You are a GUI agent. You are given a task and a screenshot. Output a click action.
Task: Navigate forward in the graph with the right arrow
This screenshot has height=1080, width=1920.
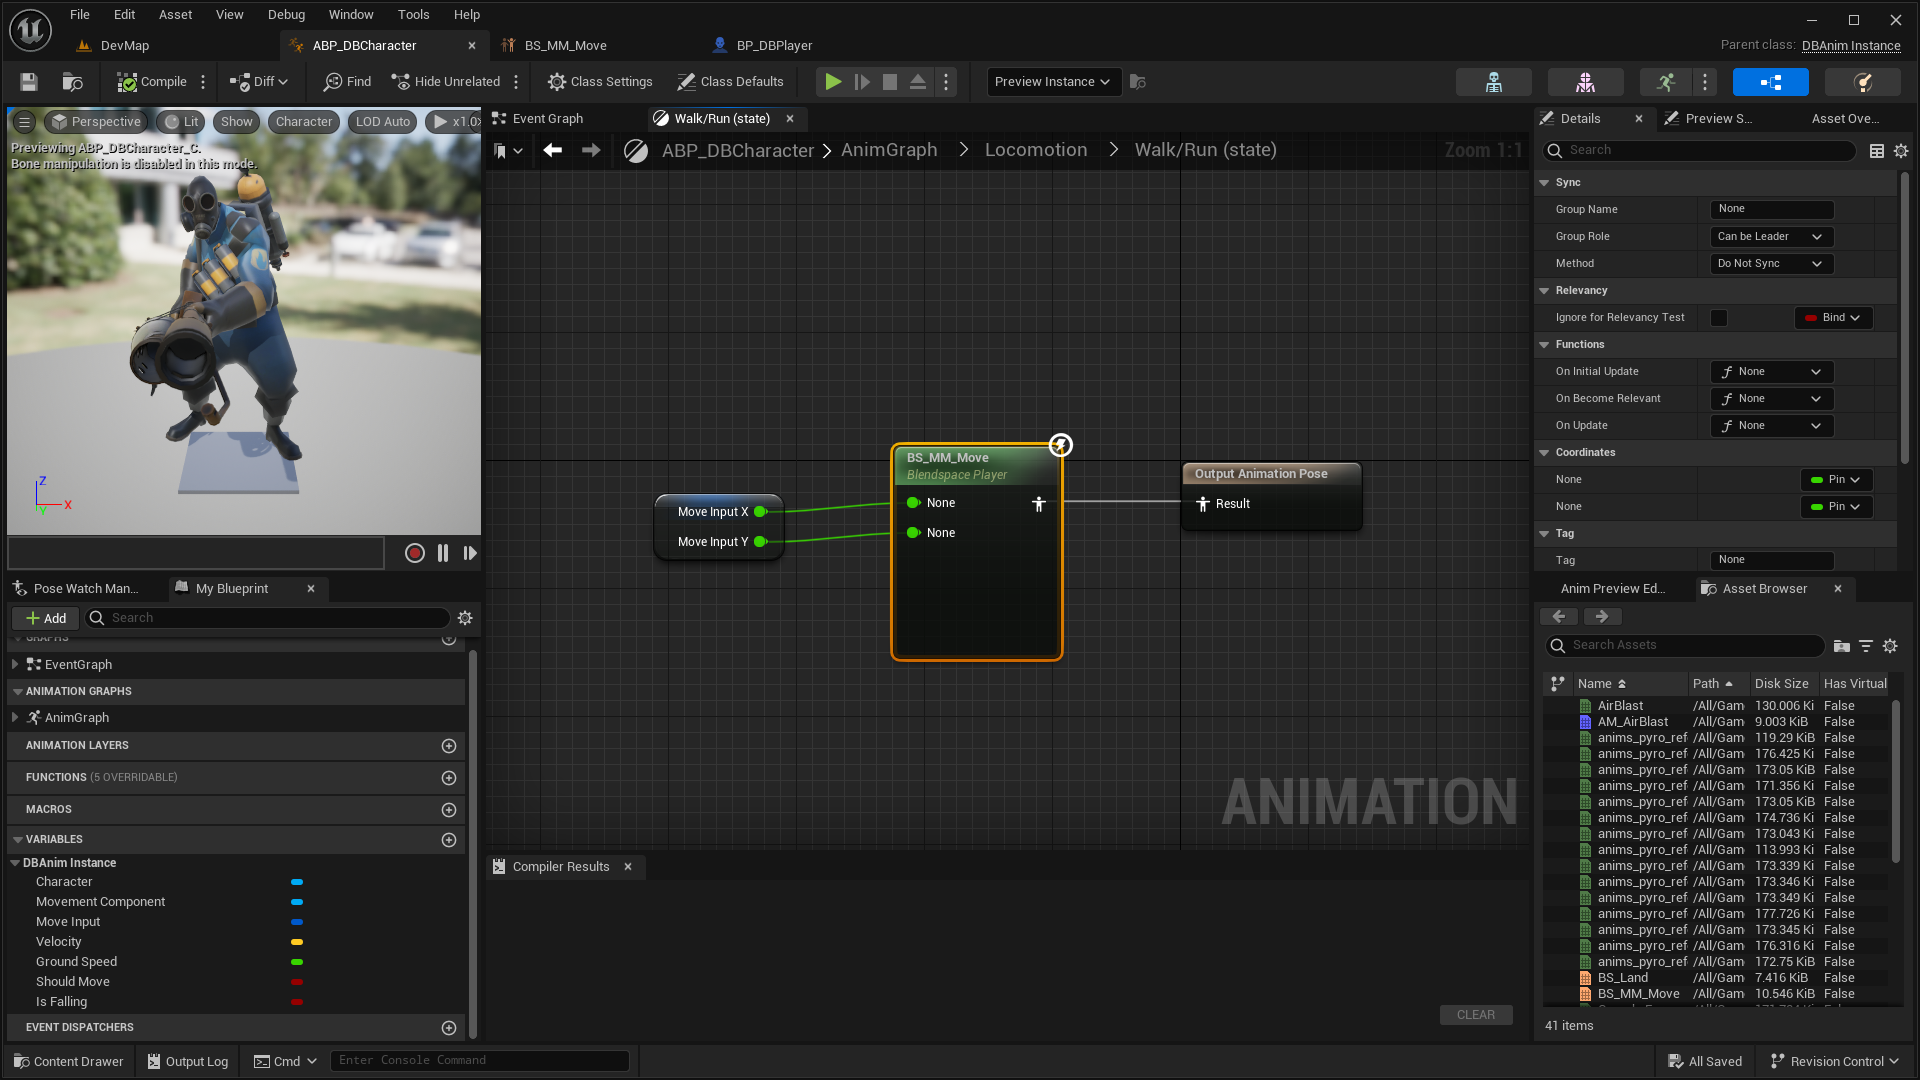point(591,150)
